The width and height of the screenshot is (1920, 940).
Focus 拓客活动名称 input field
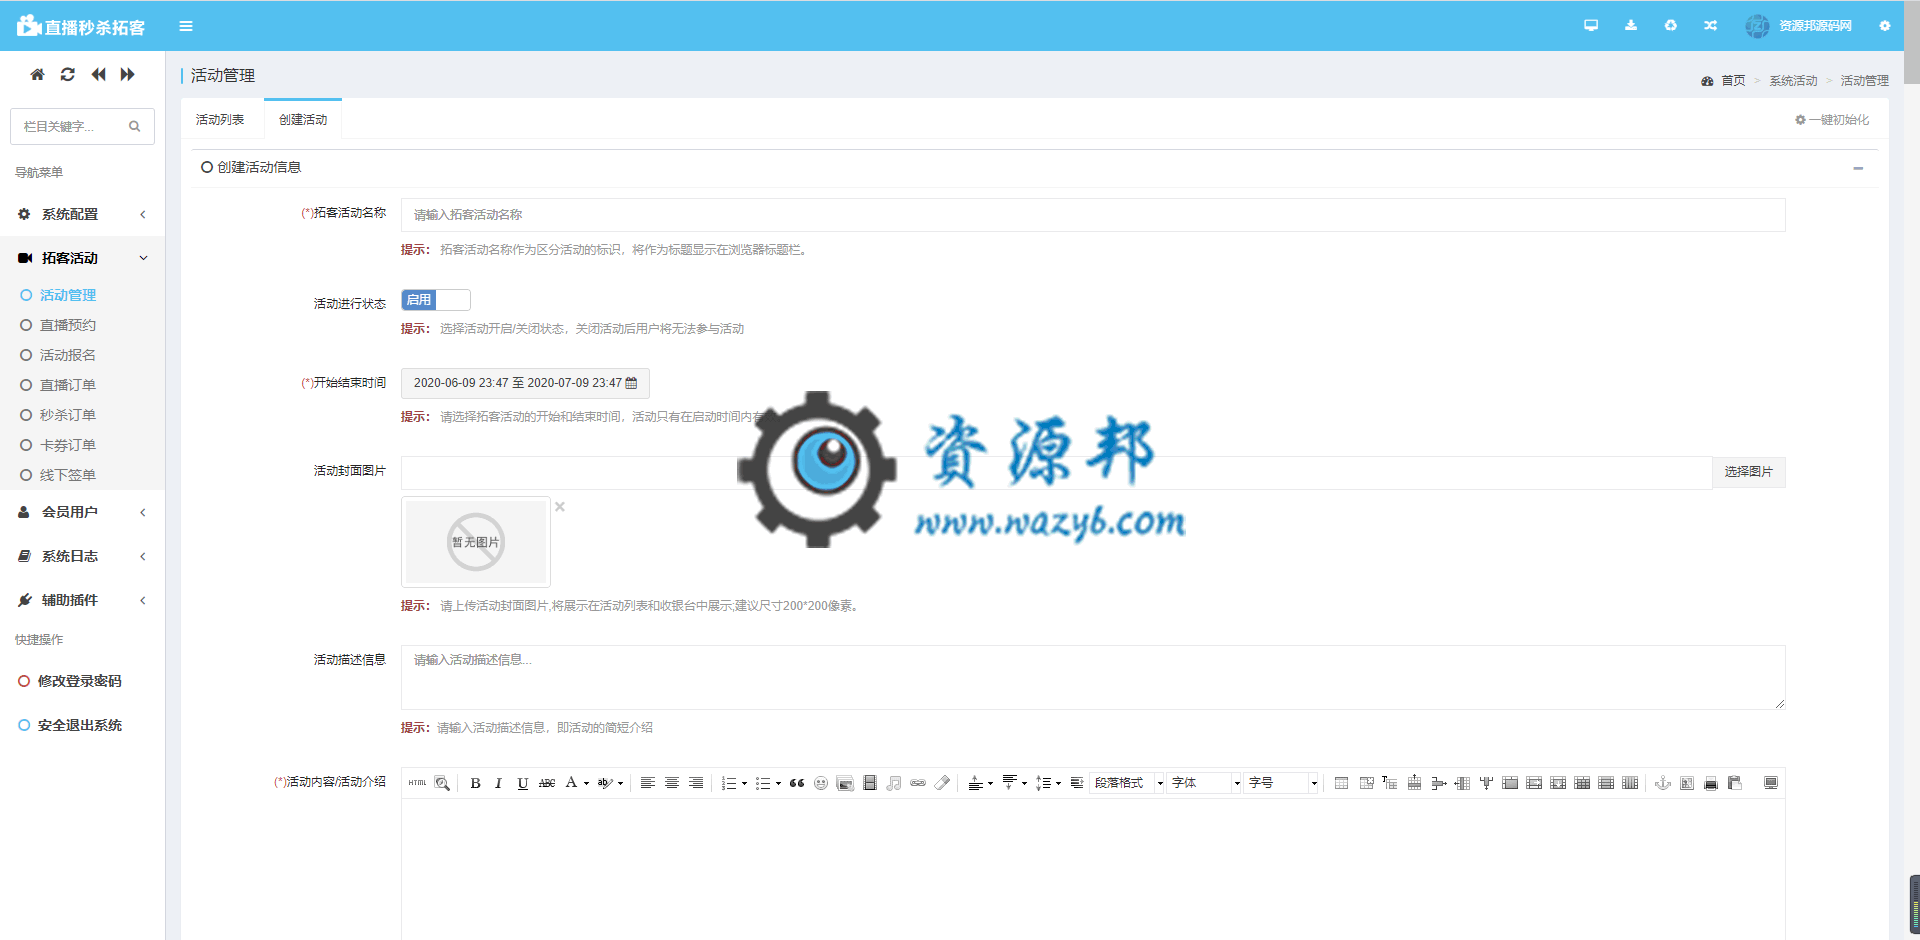coord(1093,215)
